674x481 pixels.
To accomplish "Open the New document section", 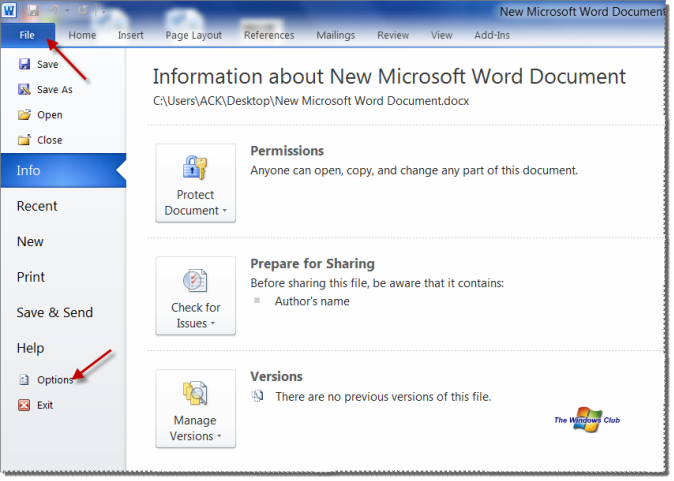I will click(30, 242).
